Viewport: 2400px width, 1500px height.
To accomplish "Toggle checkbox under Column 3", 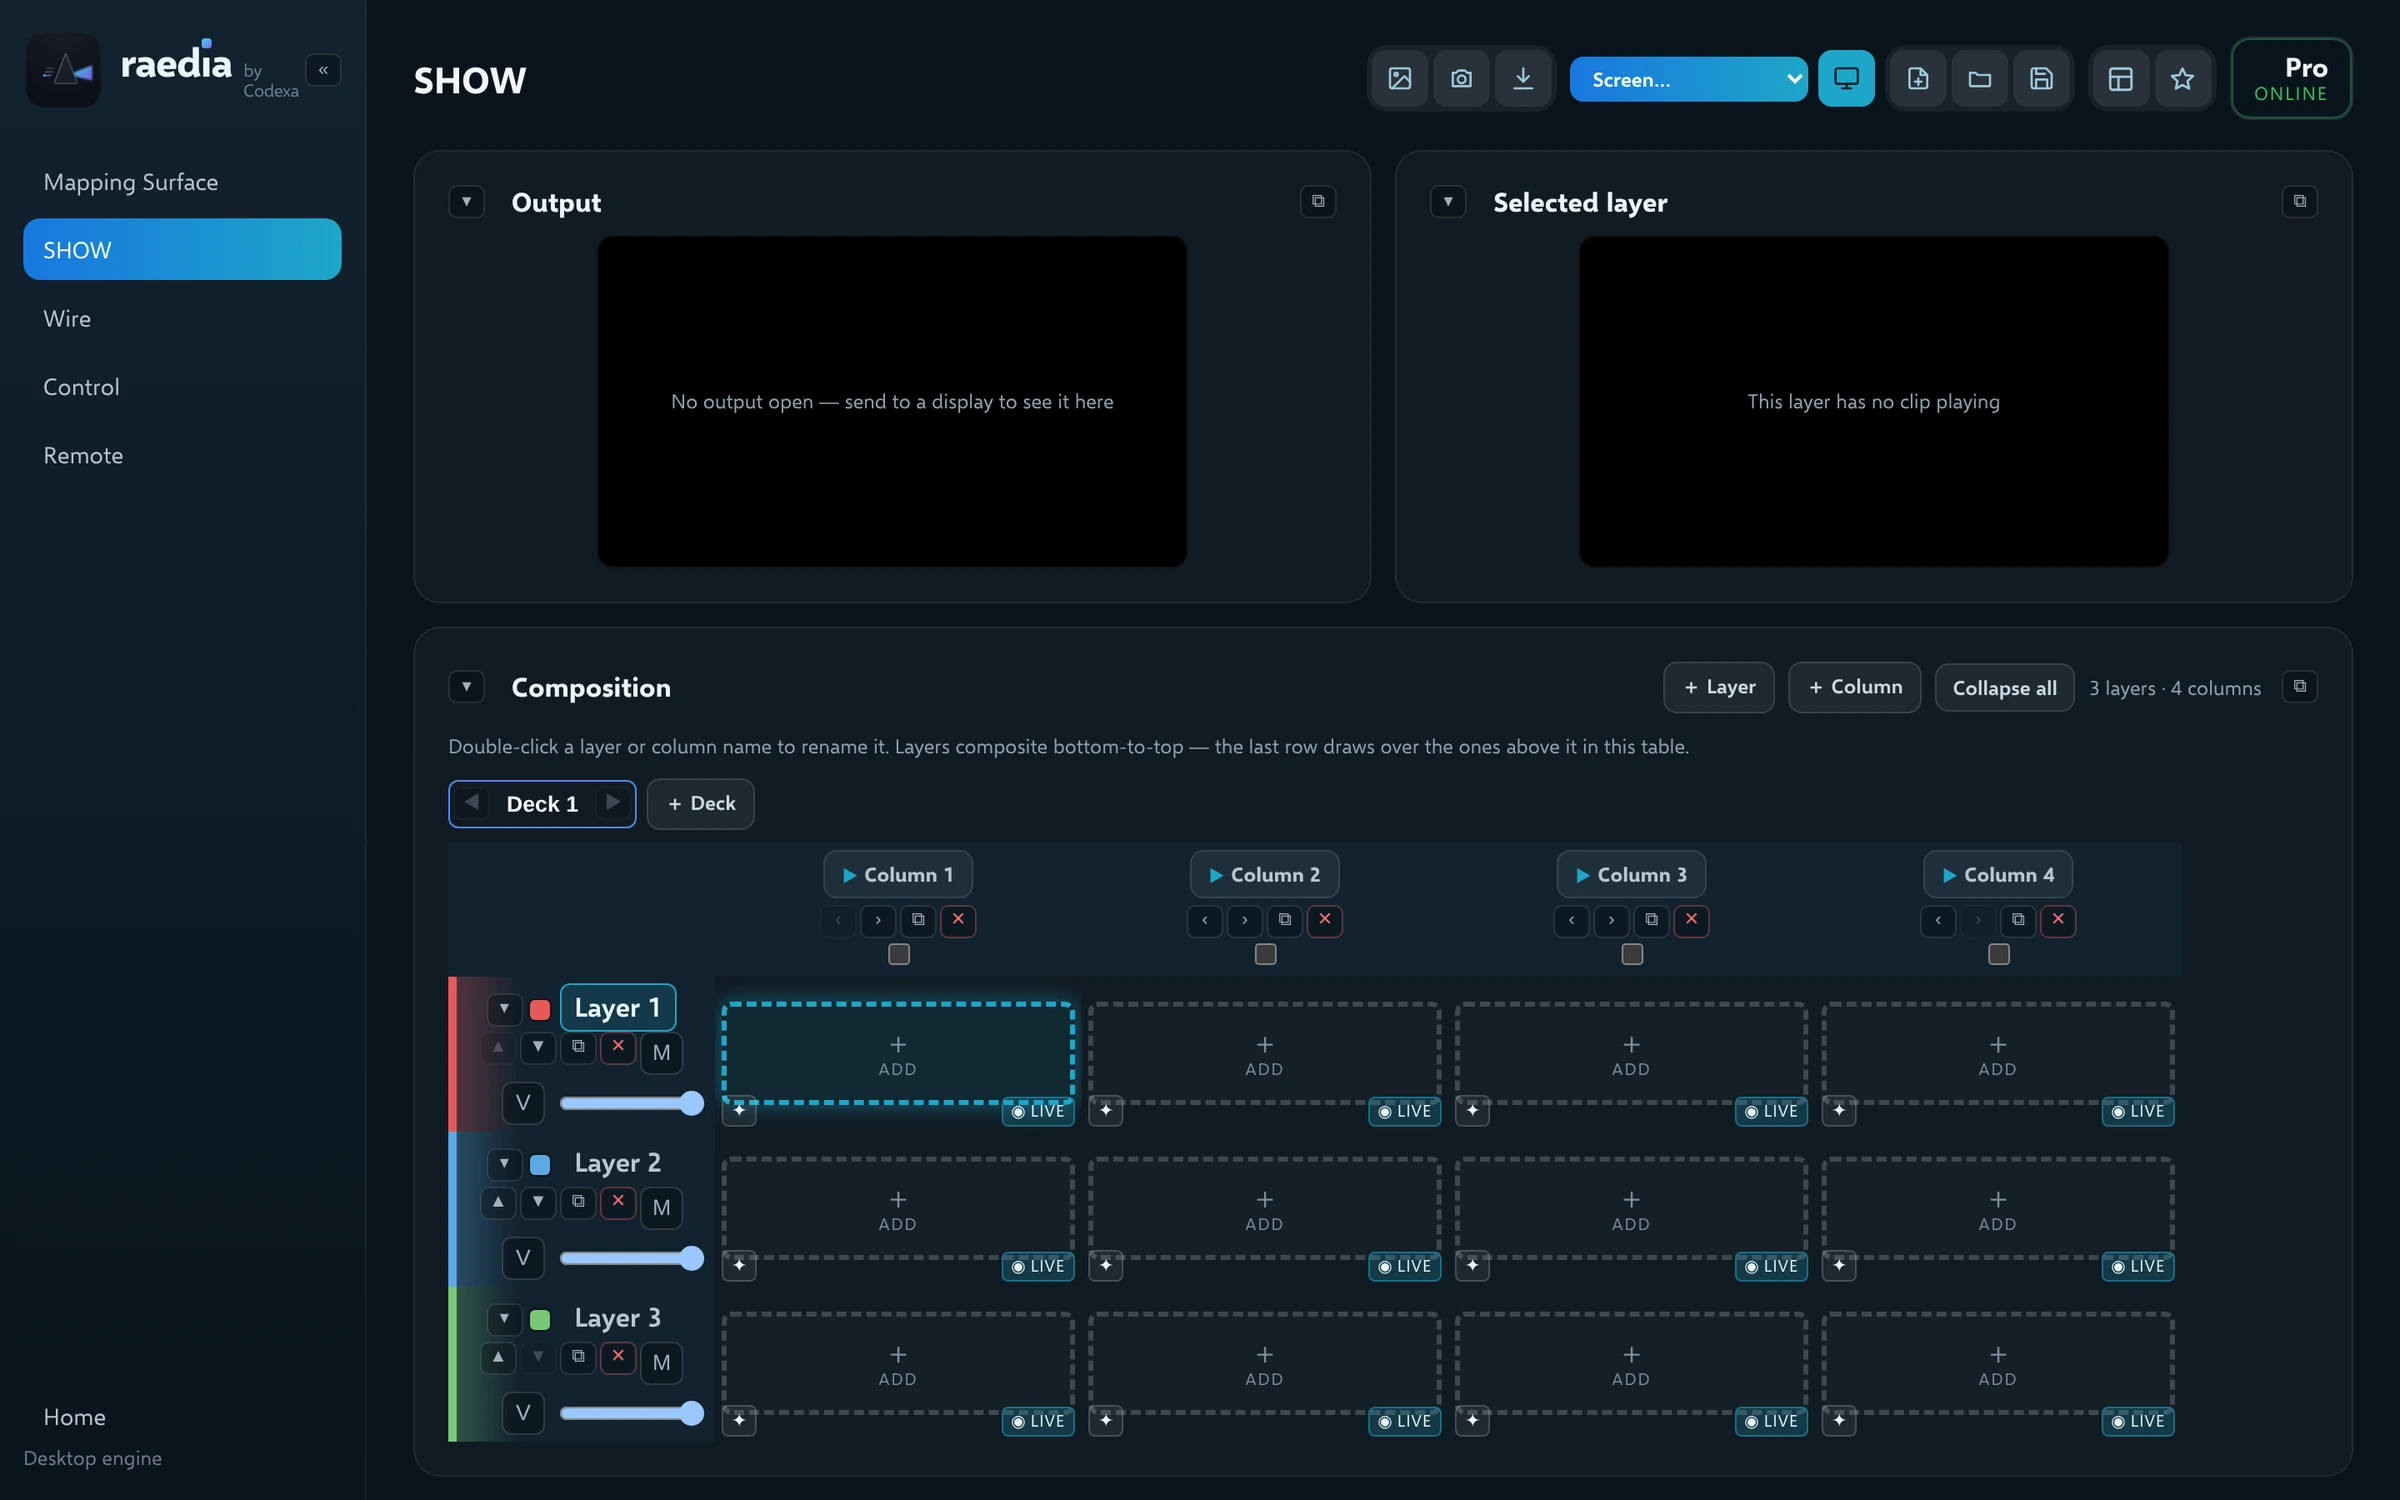I will point(1632,954).
